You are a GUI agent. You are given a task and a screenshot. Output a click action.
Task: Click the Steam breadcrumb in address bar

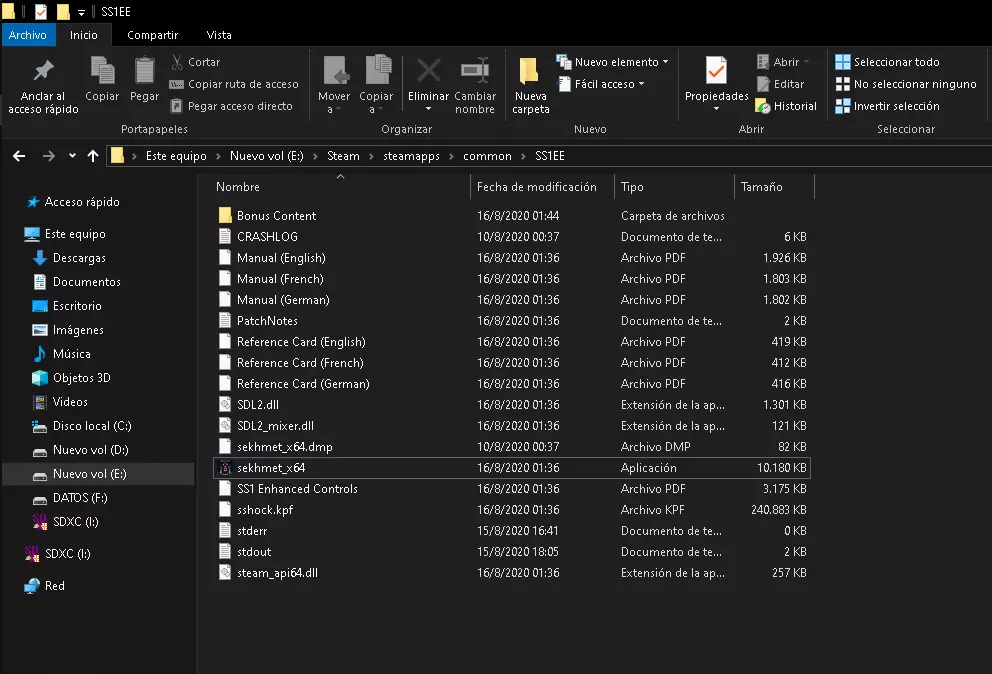click(x=343, y=156)
